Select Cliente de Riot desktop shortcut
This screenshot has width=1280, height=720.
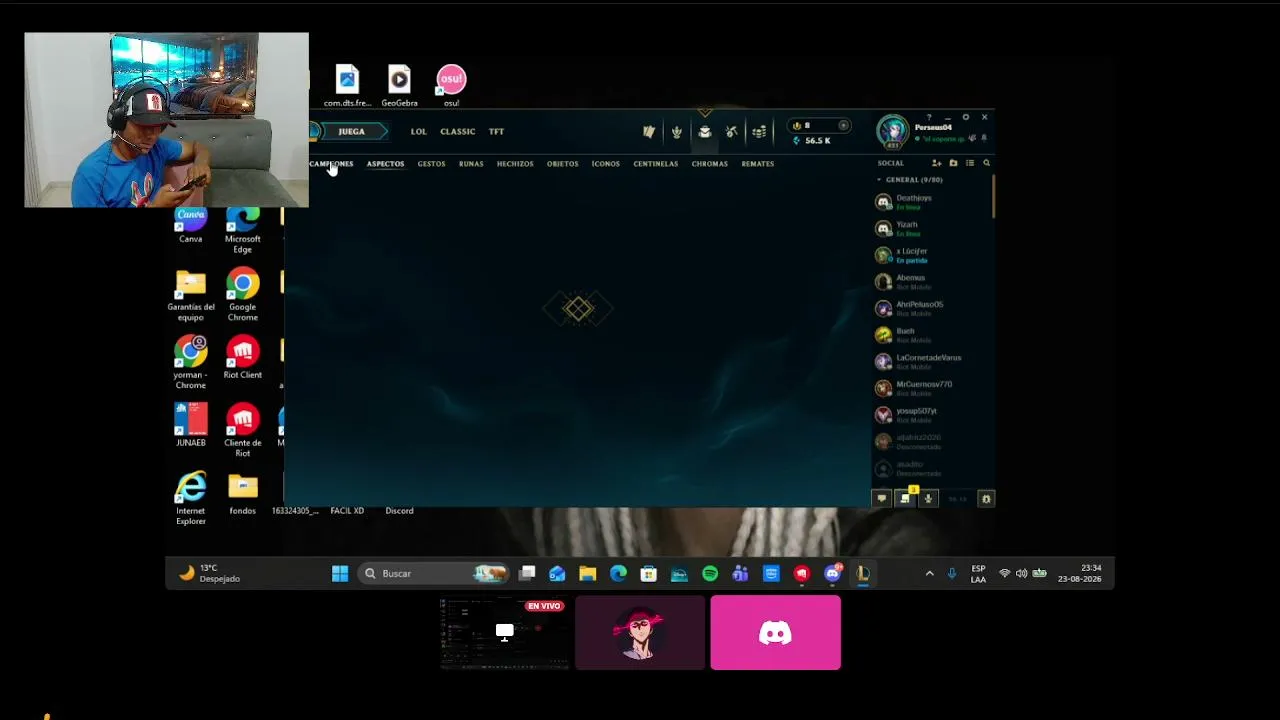coord(242,430)
